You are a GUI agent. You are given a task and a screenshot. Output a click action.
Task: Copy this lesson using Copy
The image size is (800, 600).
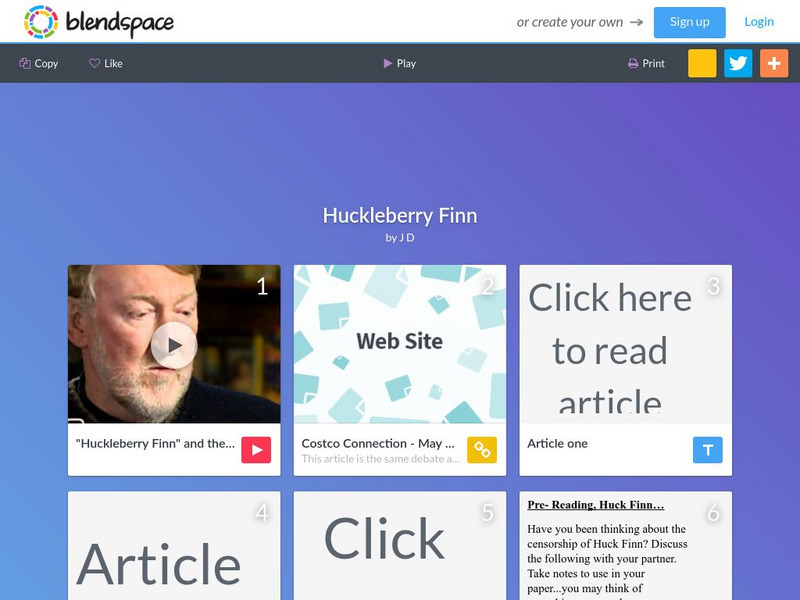tap(39, 63)
